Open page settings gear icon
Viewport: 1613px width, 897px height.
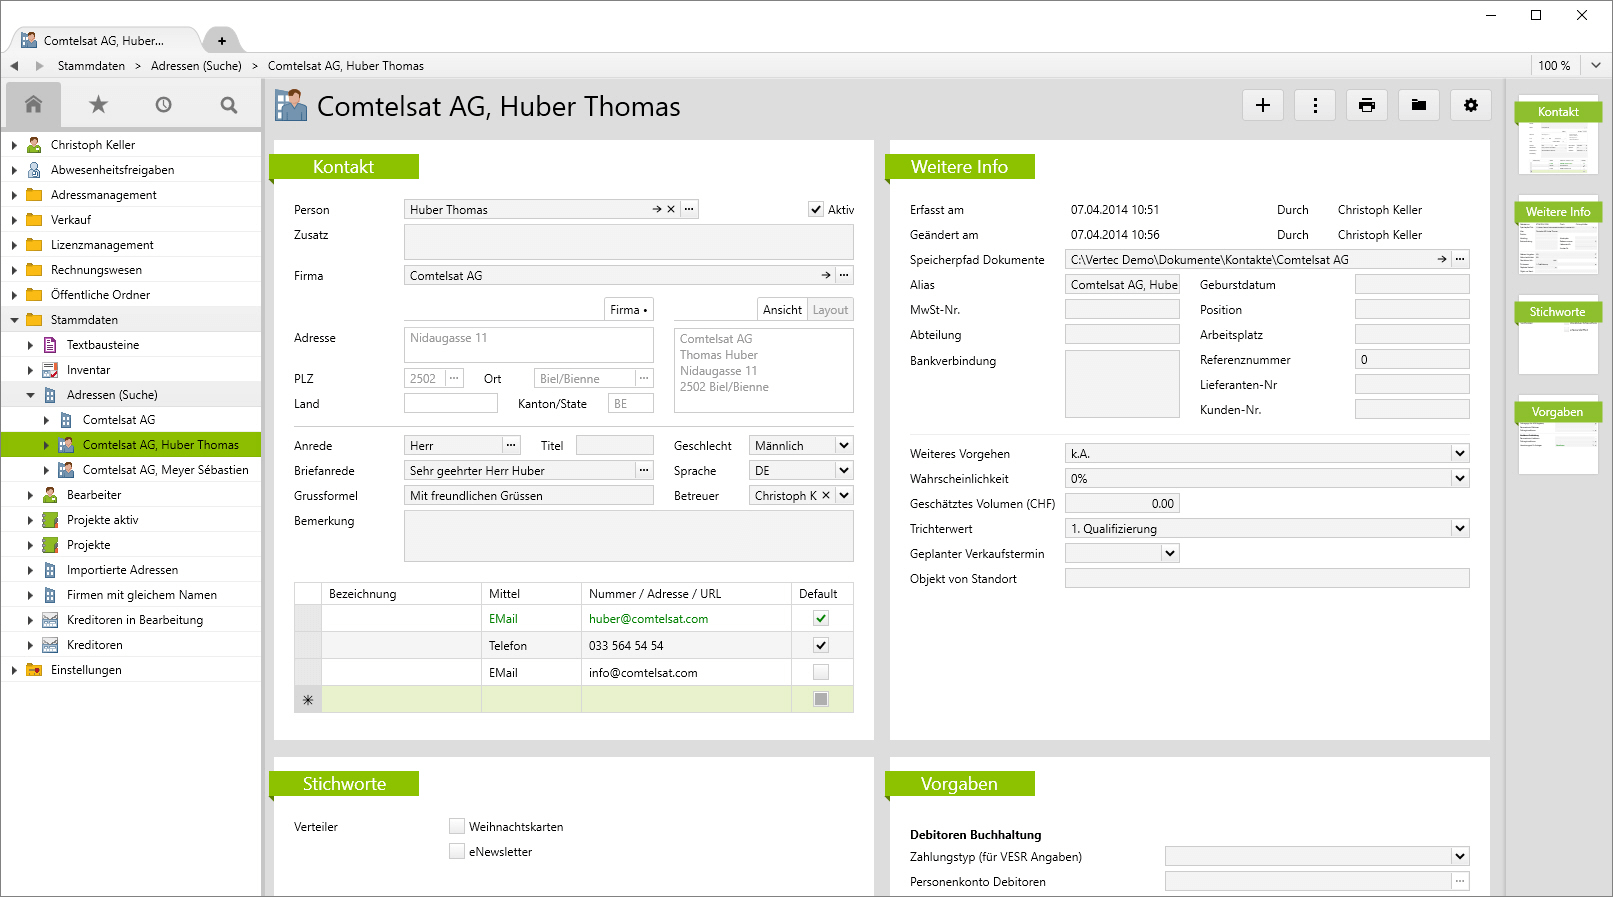click(x=1471, y=105)
